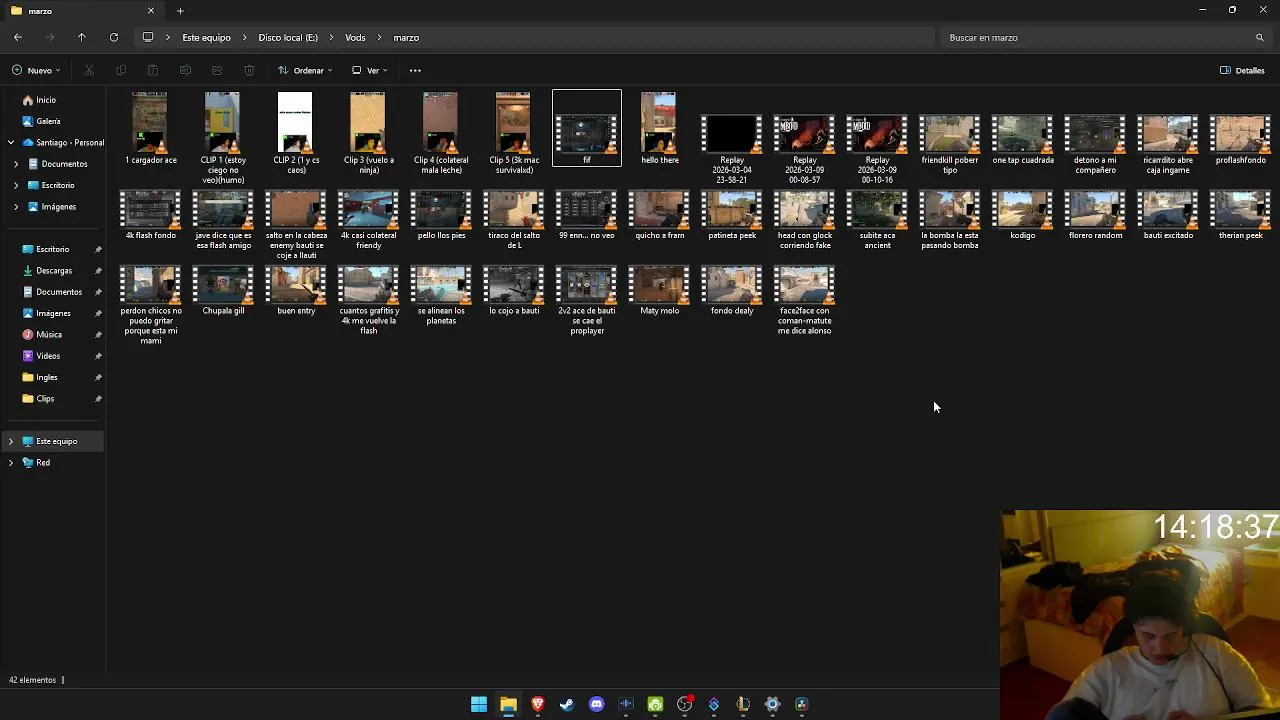This screenshot has width=1280, height=720.
Task: Select the 'fif' video file
Action: click(x=587, y=128)
